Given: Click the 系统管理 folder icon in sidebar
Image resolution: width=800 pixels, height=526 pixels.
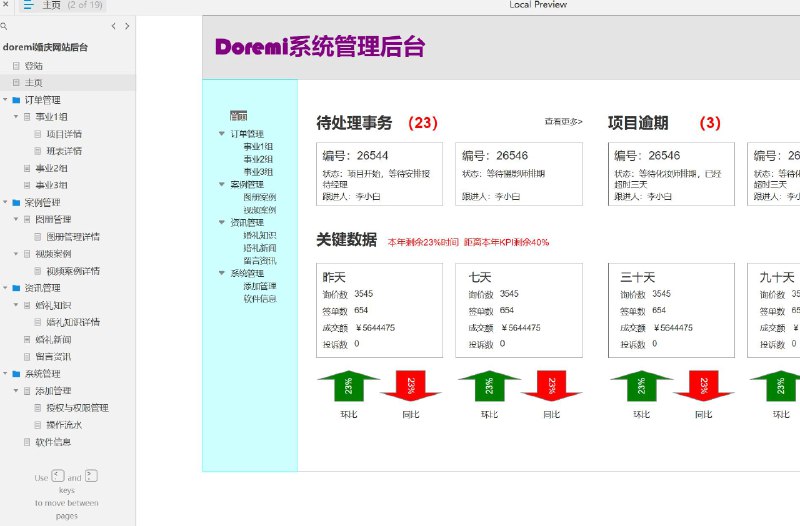Looking at the screenshot, I should (16, 374).
